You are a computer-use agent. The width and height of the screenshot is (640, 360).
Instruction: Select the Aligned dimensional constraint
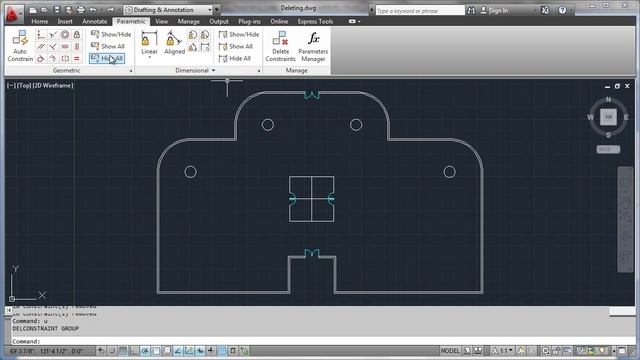click(175, 42)
